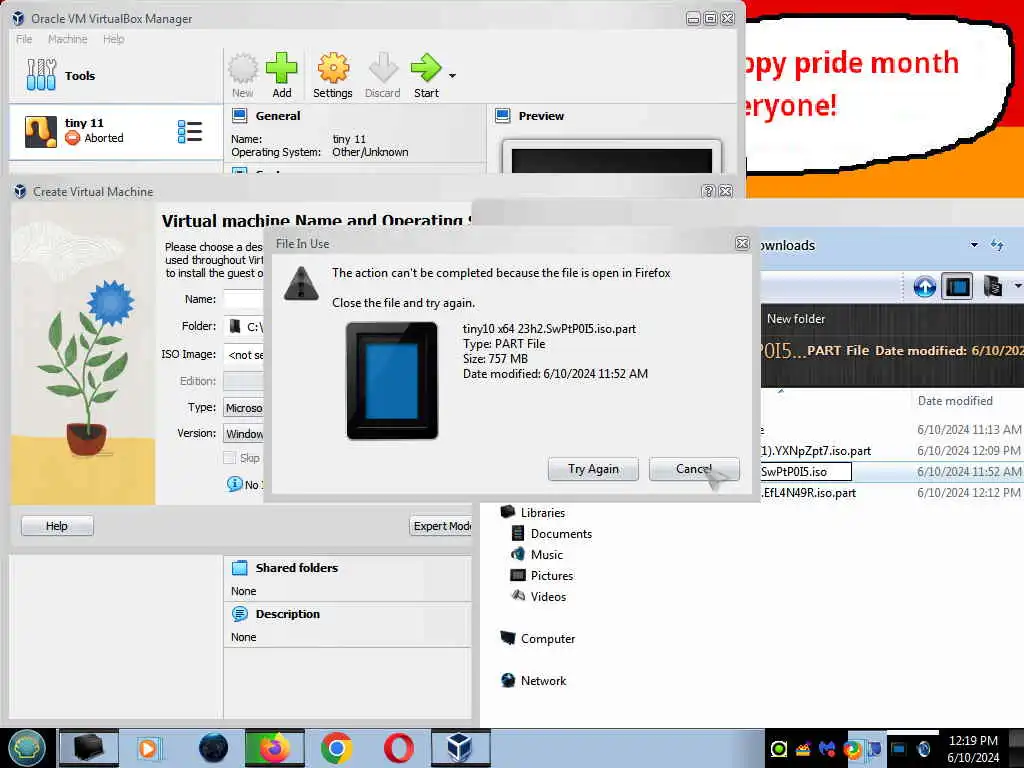Open the Type dropdown showing Microsoft
Viewport: 1024px width, 768px height.
244,408
